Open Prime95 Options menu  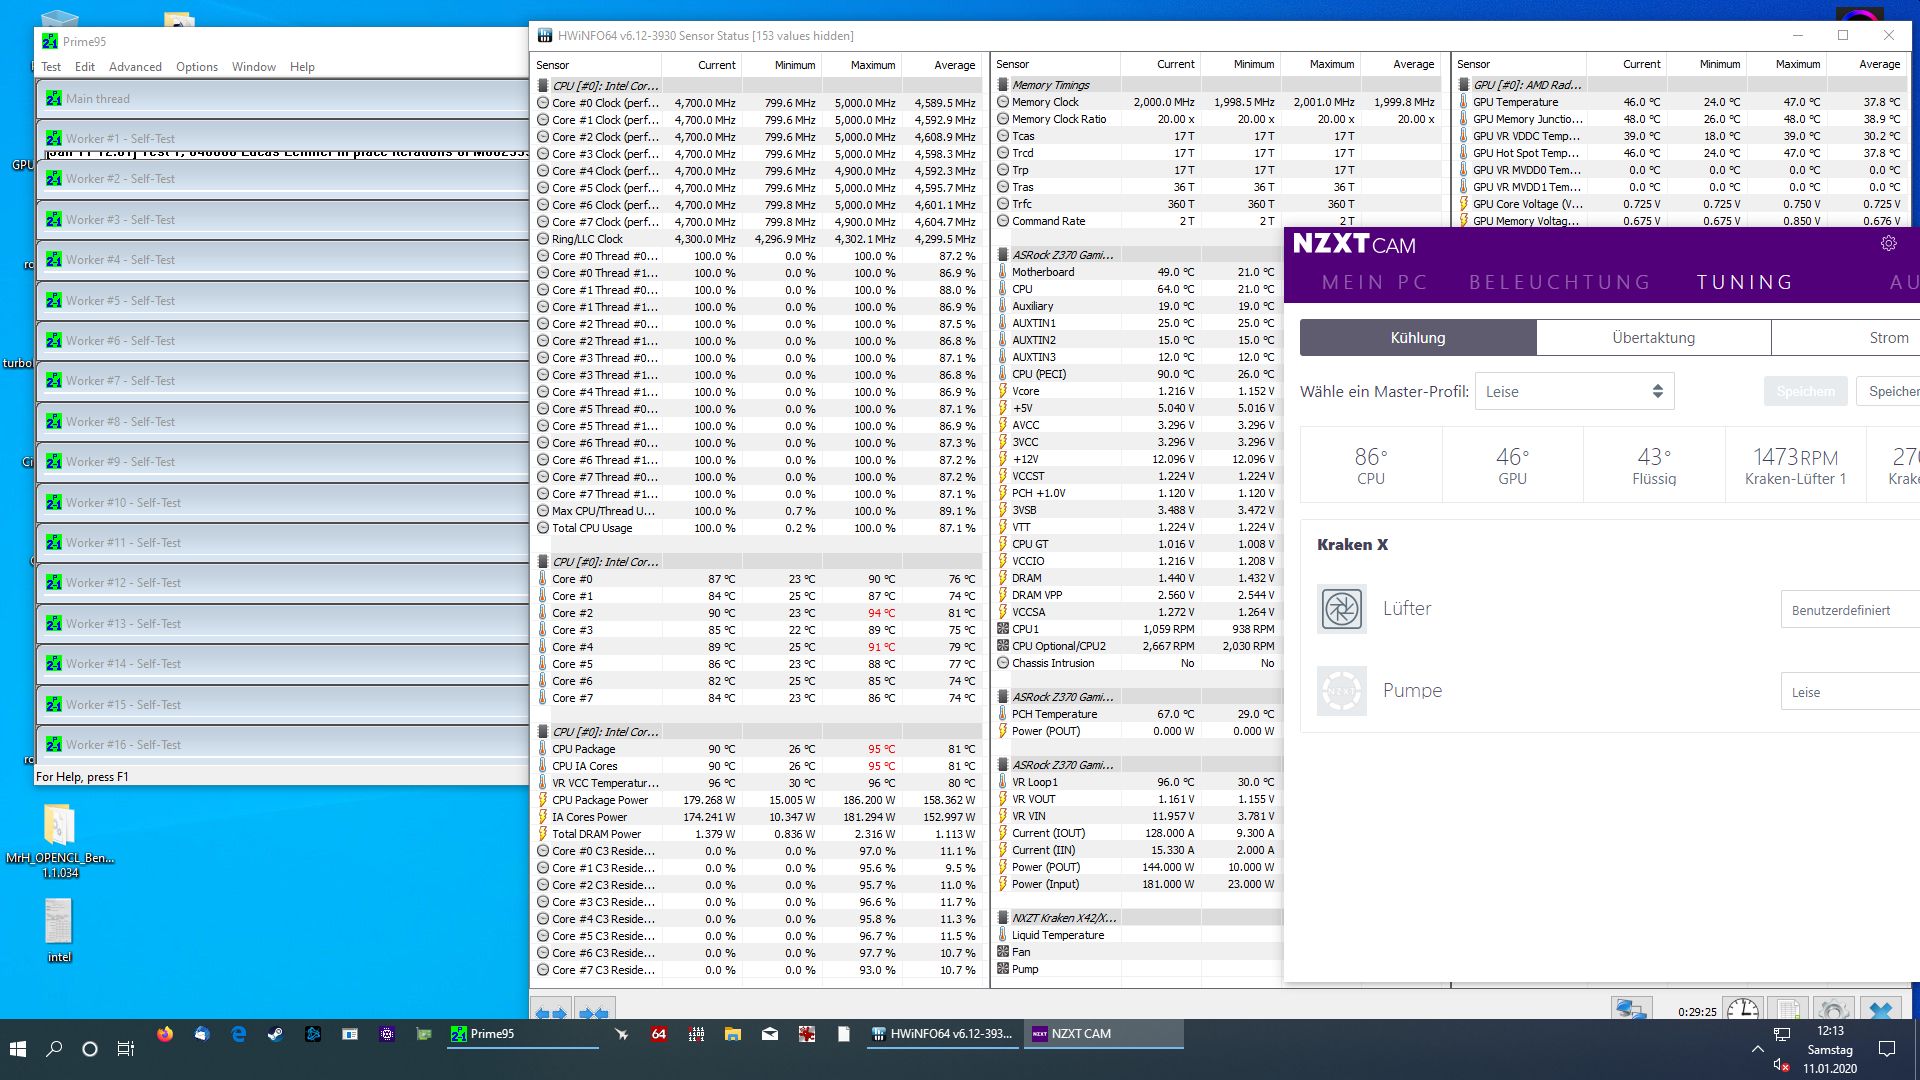click(x=197, y=67)
